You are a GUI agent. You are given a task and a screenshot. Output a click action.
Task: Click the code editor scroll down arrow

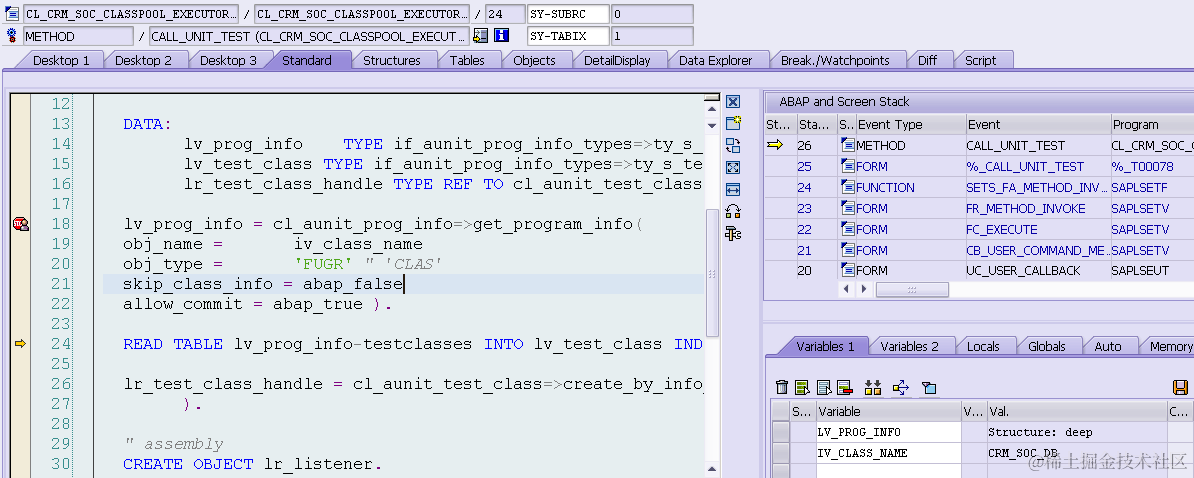click(x=712, y=126)
